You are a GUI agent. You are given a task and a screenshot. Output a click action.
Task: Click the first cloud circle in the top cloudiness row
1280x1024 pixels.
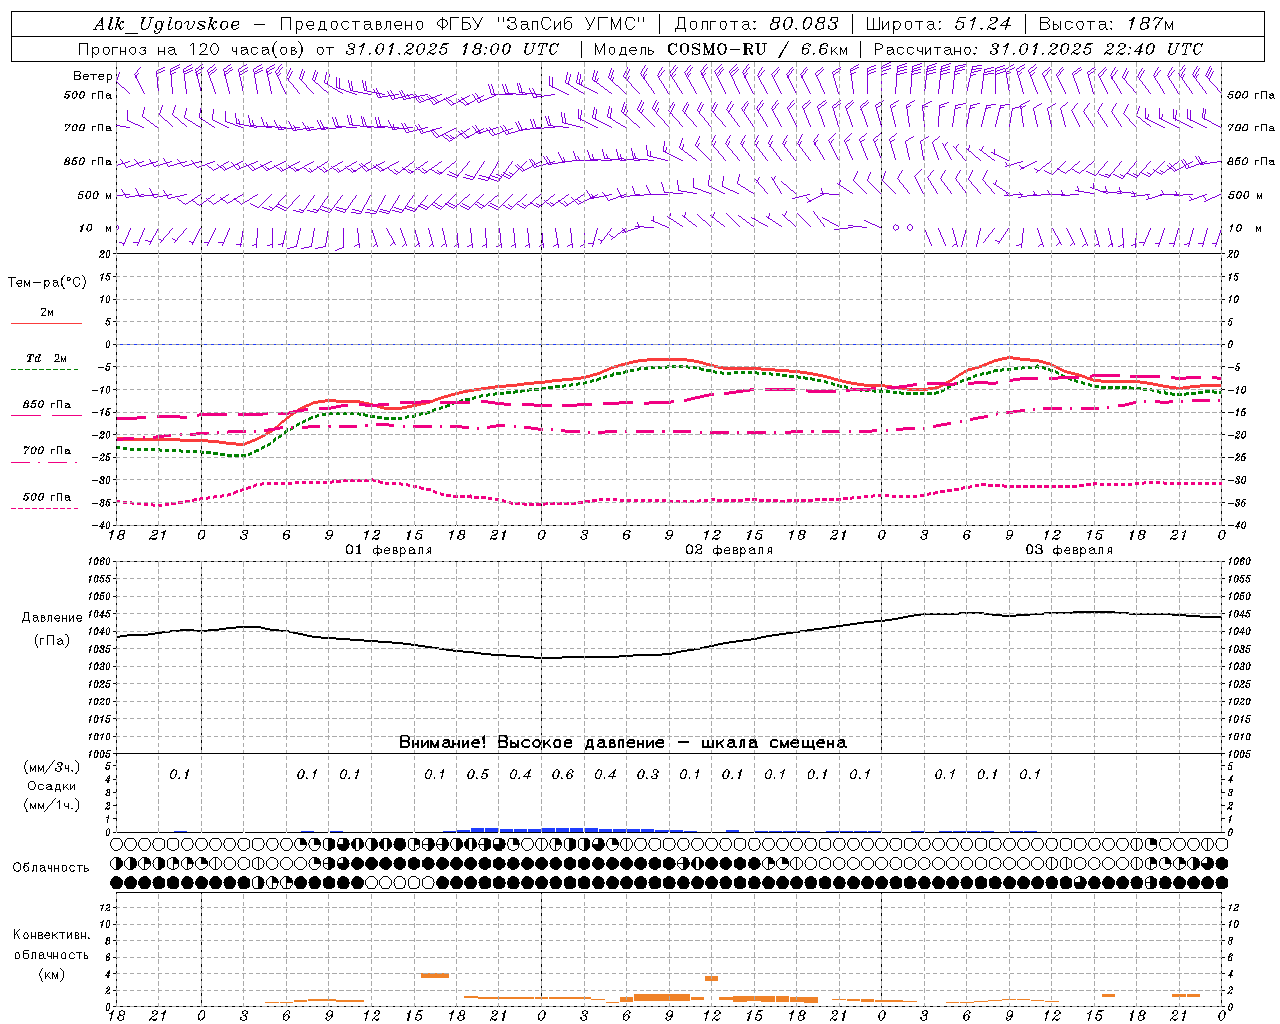[117, 844]
